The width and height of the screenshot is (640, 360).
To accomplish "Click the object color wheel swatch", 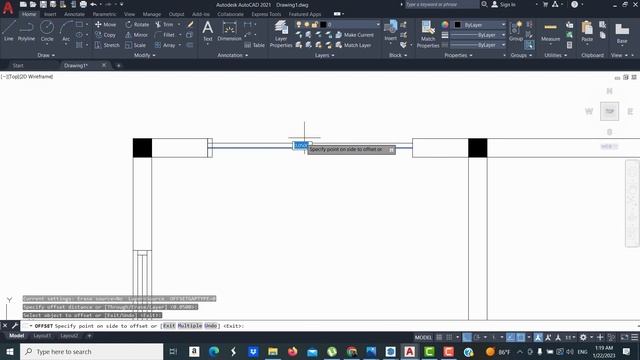I will click(x=445, y=24).
